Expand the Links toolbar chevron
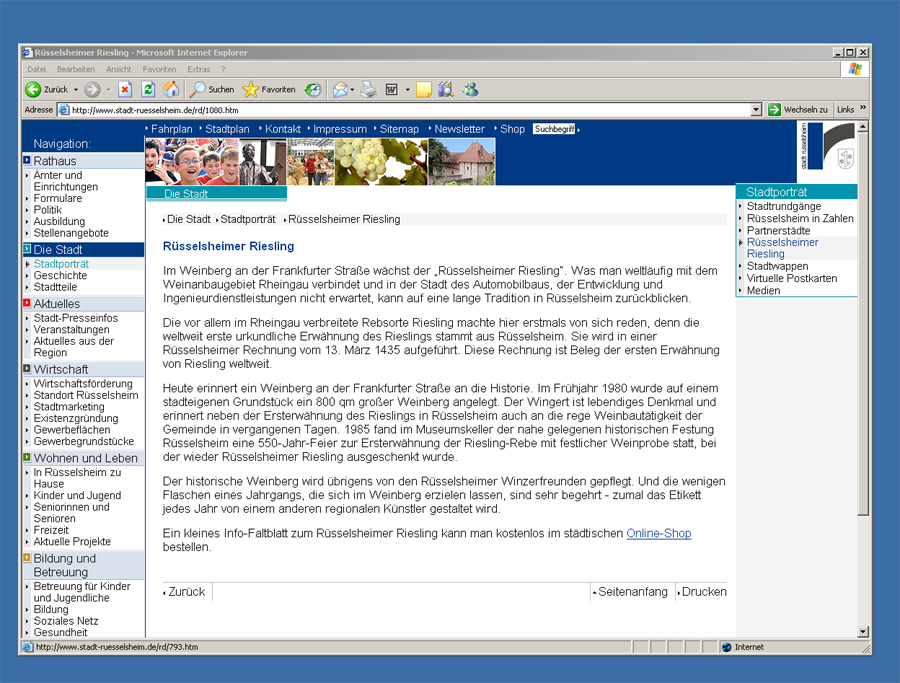This screenshot has height=683, width=900. pyautogui.click(x=863, y=108)
